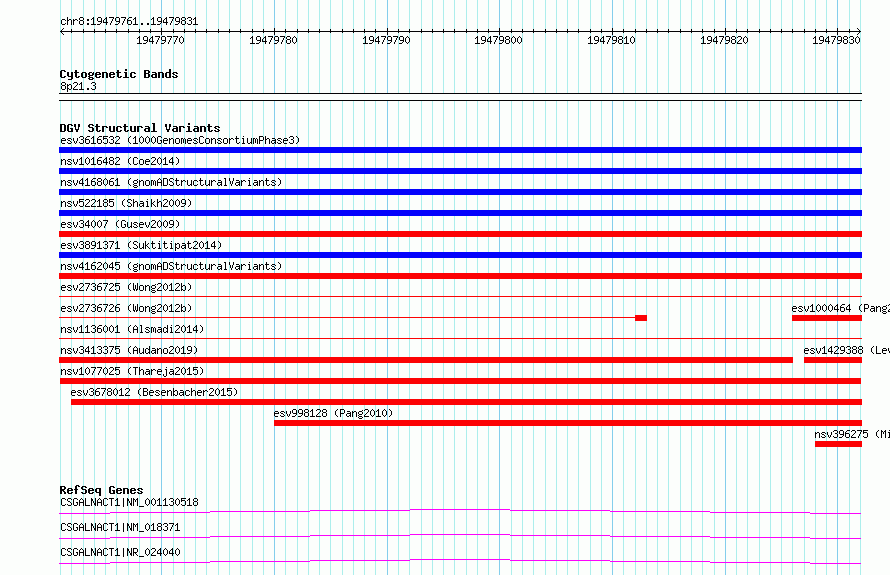
Task: Click the esv3616532 (1000GenomesConsortiumPhase3) variant label
Action: [x=180, y=140]
